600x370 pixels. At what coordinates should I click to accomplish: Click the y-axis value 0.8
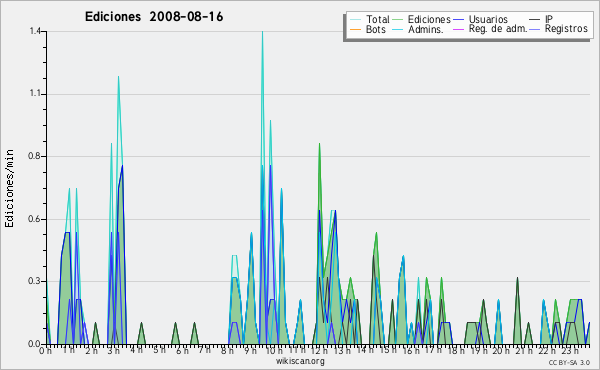(35, 156)
